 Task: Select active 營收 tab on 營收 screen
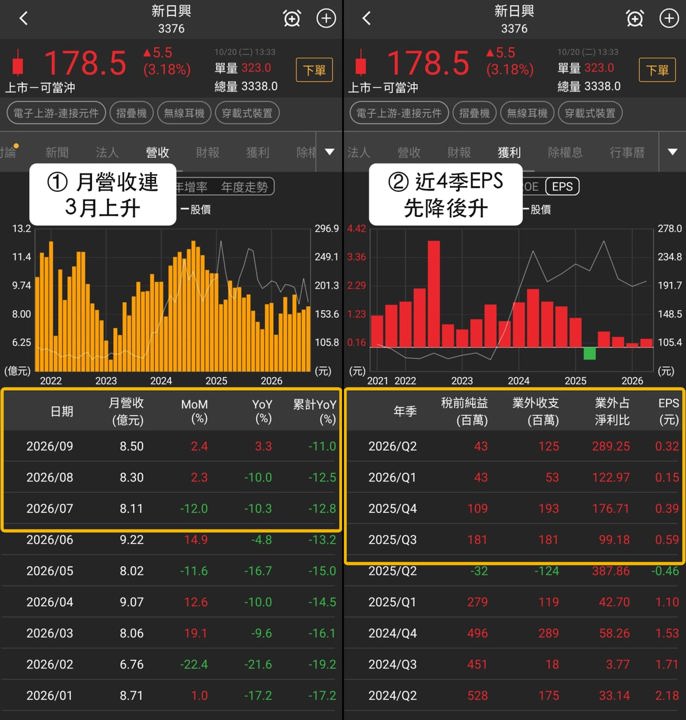click(x=157, y=152)
